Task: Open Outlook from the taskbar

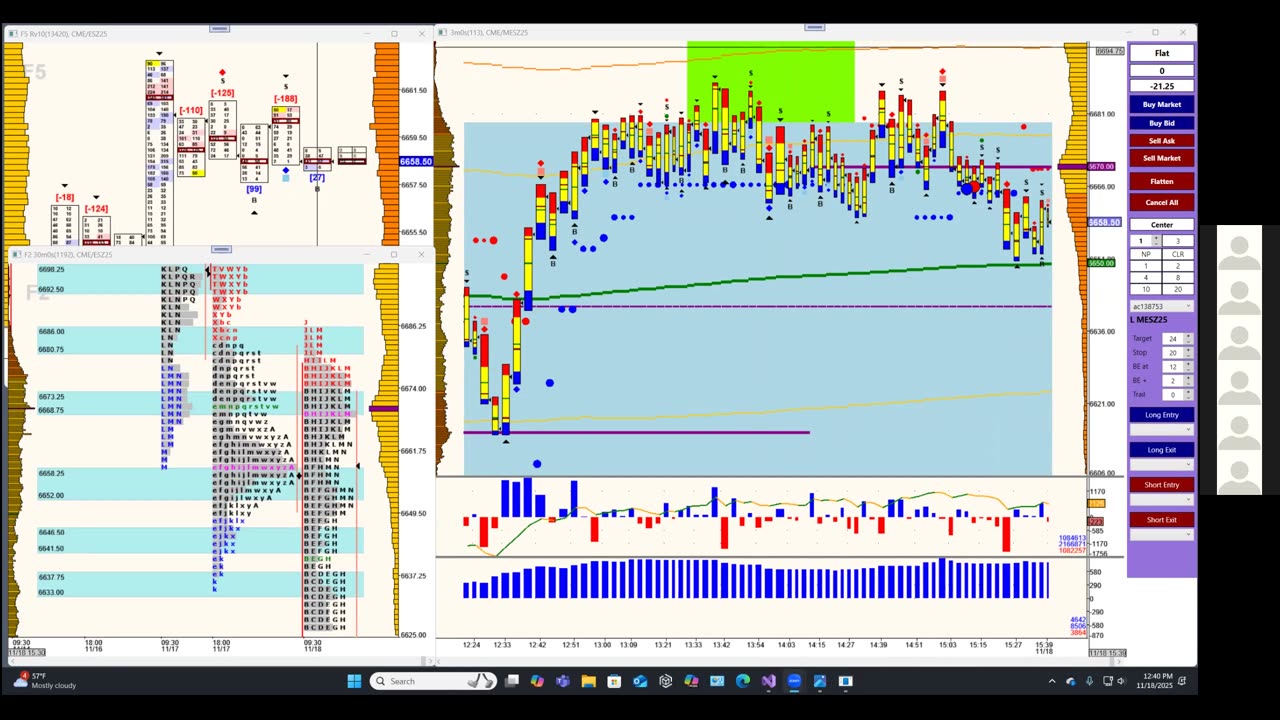Action: pyautogui.click(x=640, y=681)
